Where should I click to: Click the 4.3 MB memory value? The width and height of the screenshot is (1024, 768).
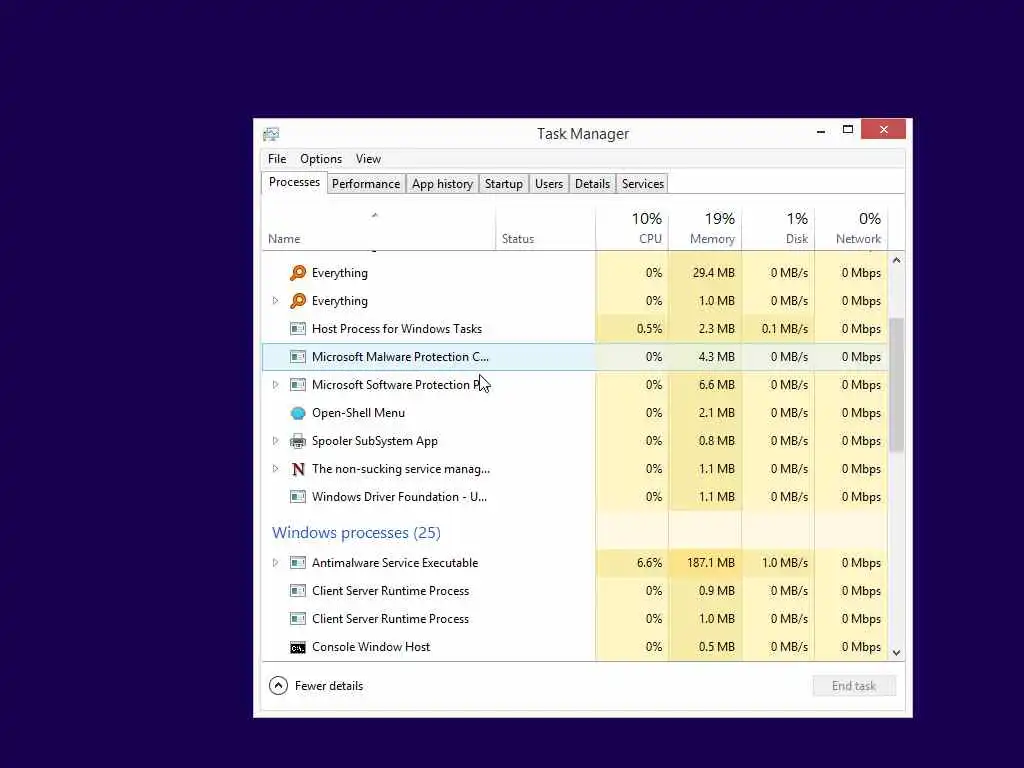[x=716, y=357]
